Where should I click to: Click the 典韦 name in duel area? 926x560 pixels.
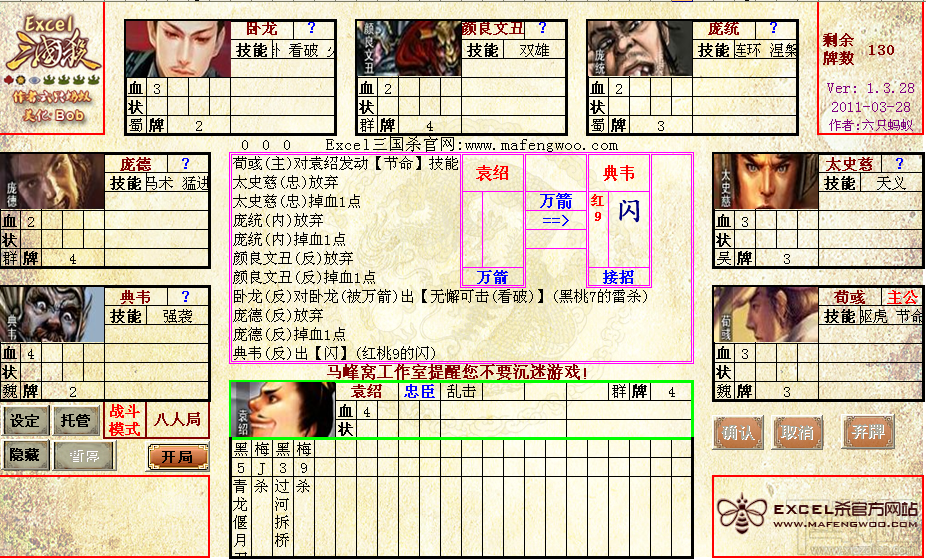coord(618,173)
